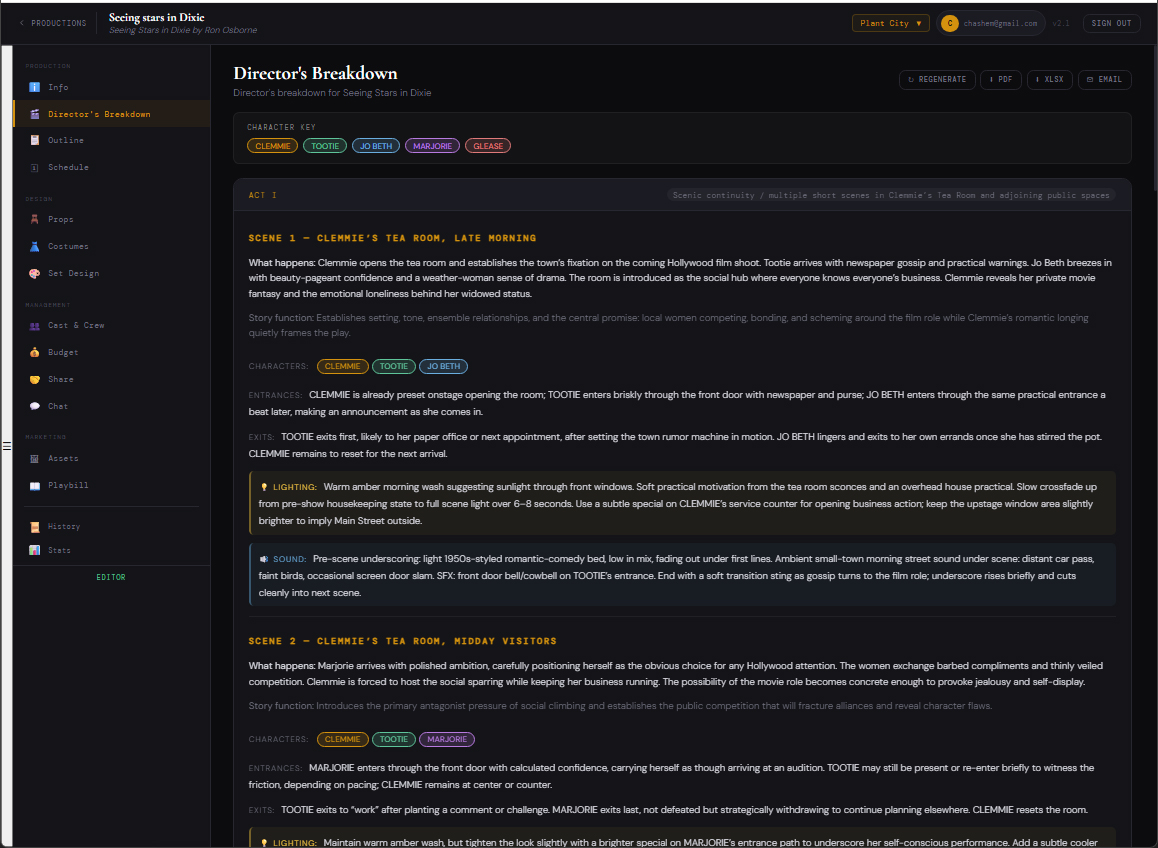Click the GLEASE tag in Character Key
The width and height of the screenshot is (1158, 848).
pyautogui.click(x=488, y=146)
